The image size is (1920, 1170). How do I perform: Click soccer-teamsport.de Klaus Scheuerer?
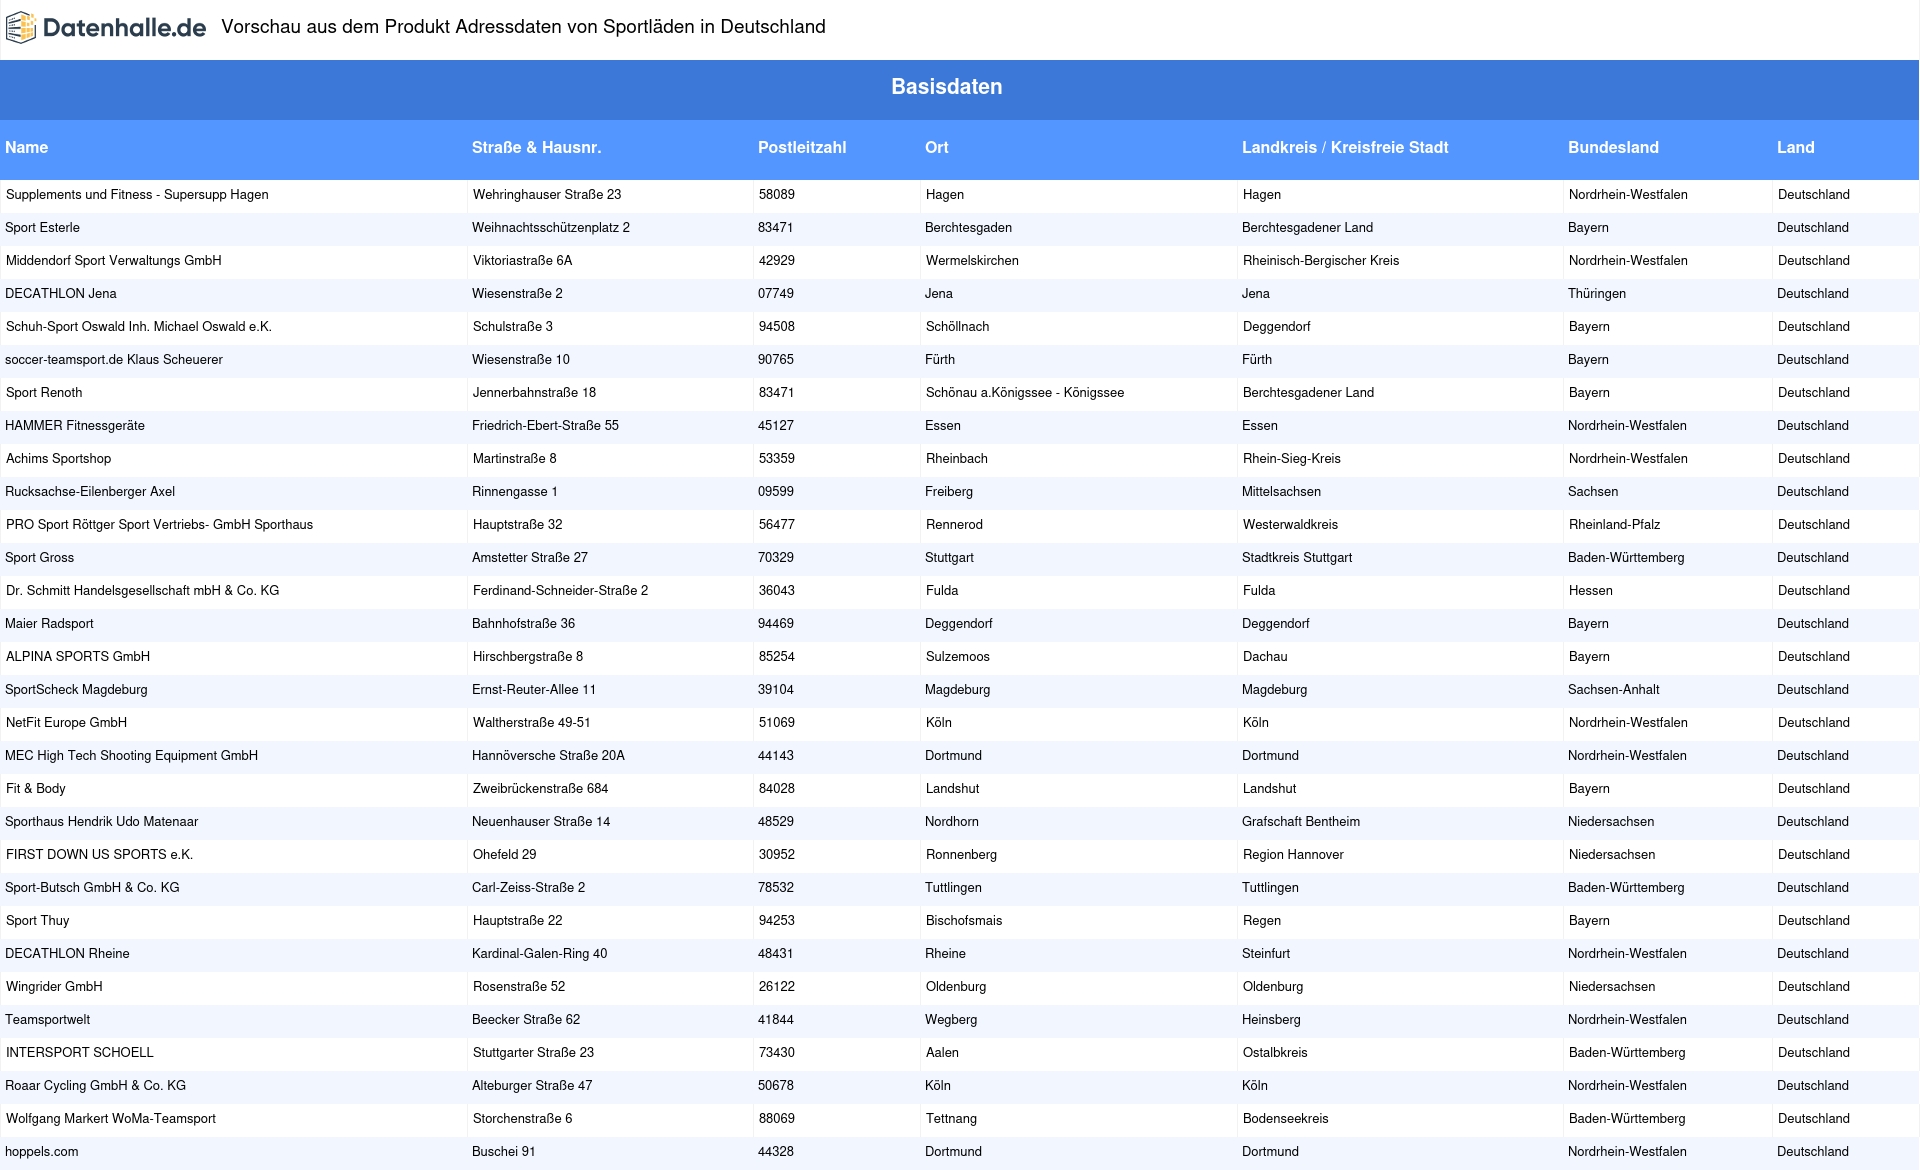(x=114, y=360)
